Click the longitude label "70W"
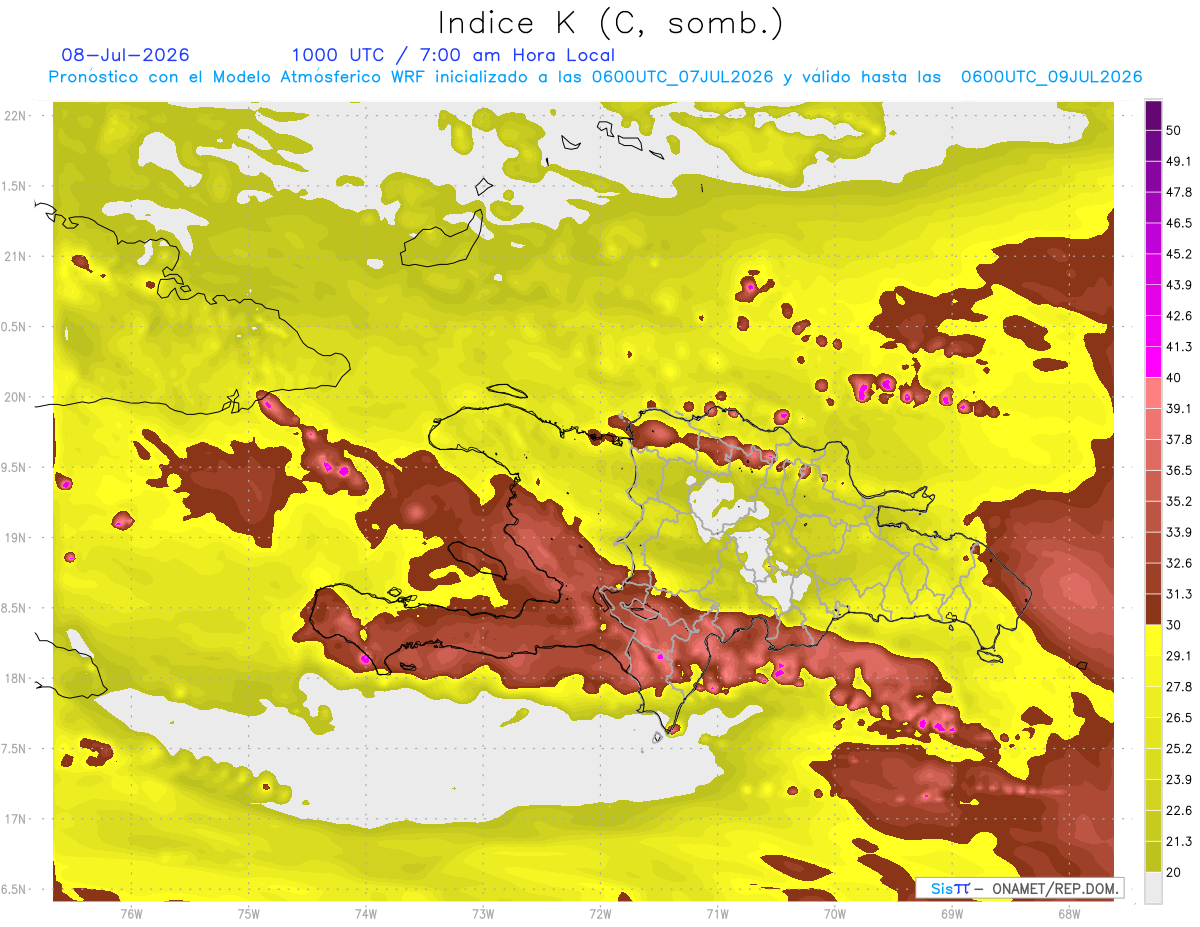The image size is (1200, 927). pyautogui.click(x=835, y=914)
